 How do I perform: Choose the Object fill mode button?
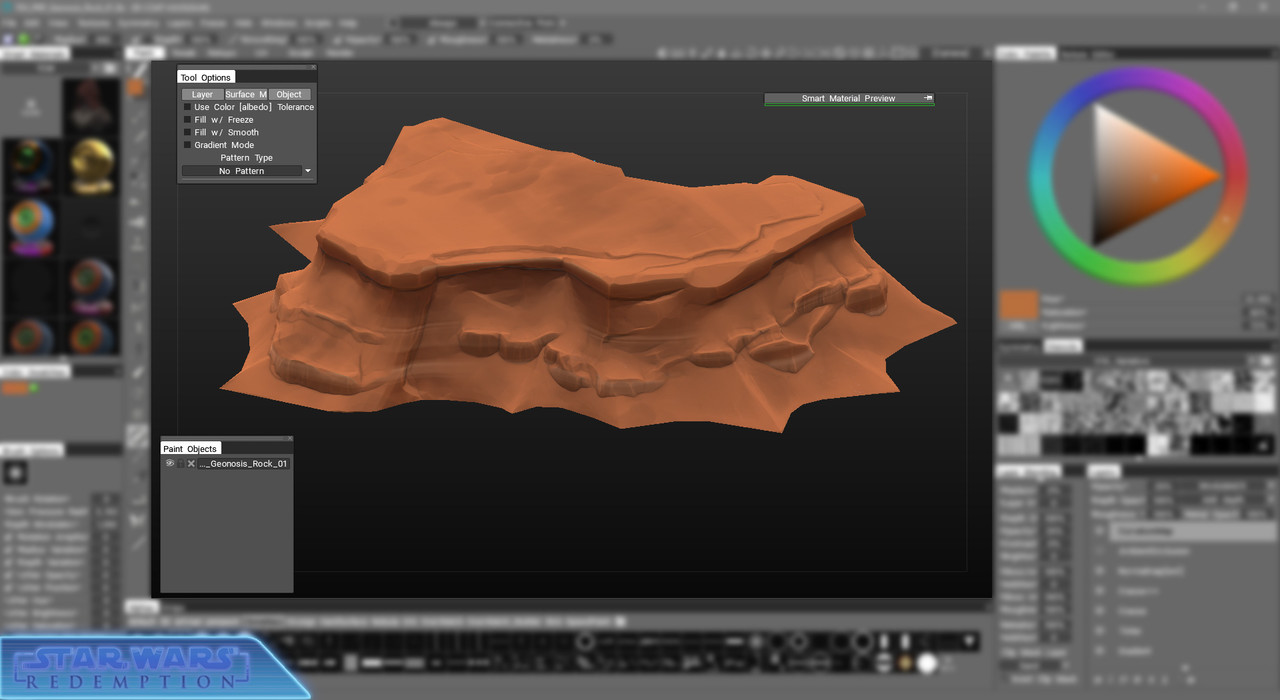point(289,94)
